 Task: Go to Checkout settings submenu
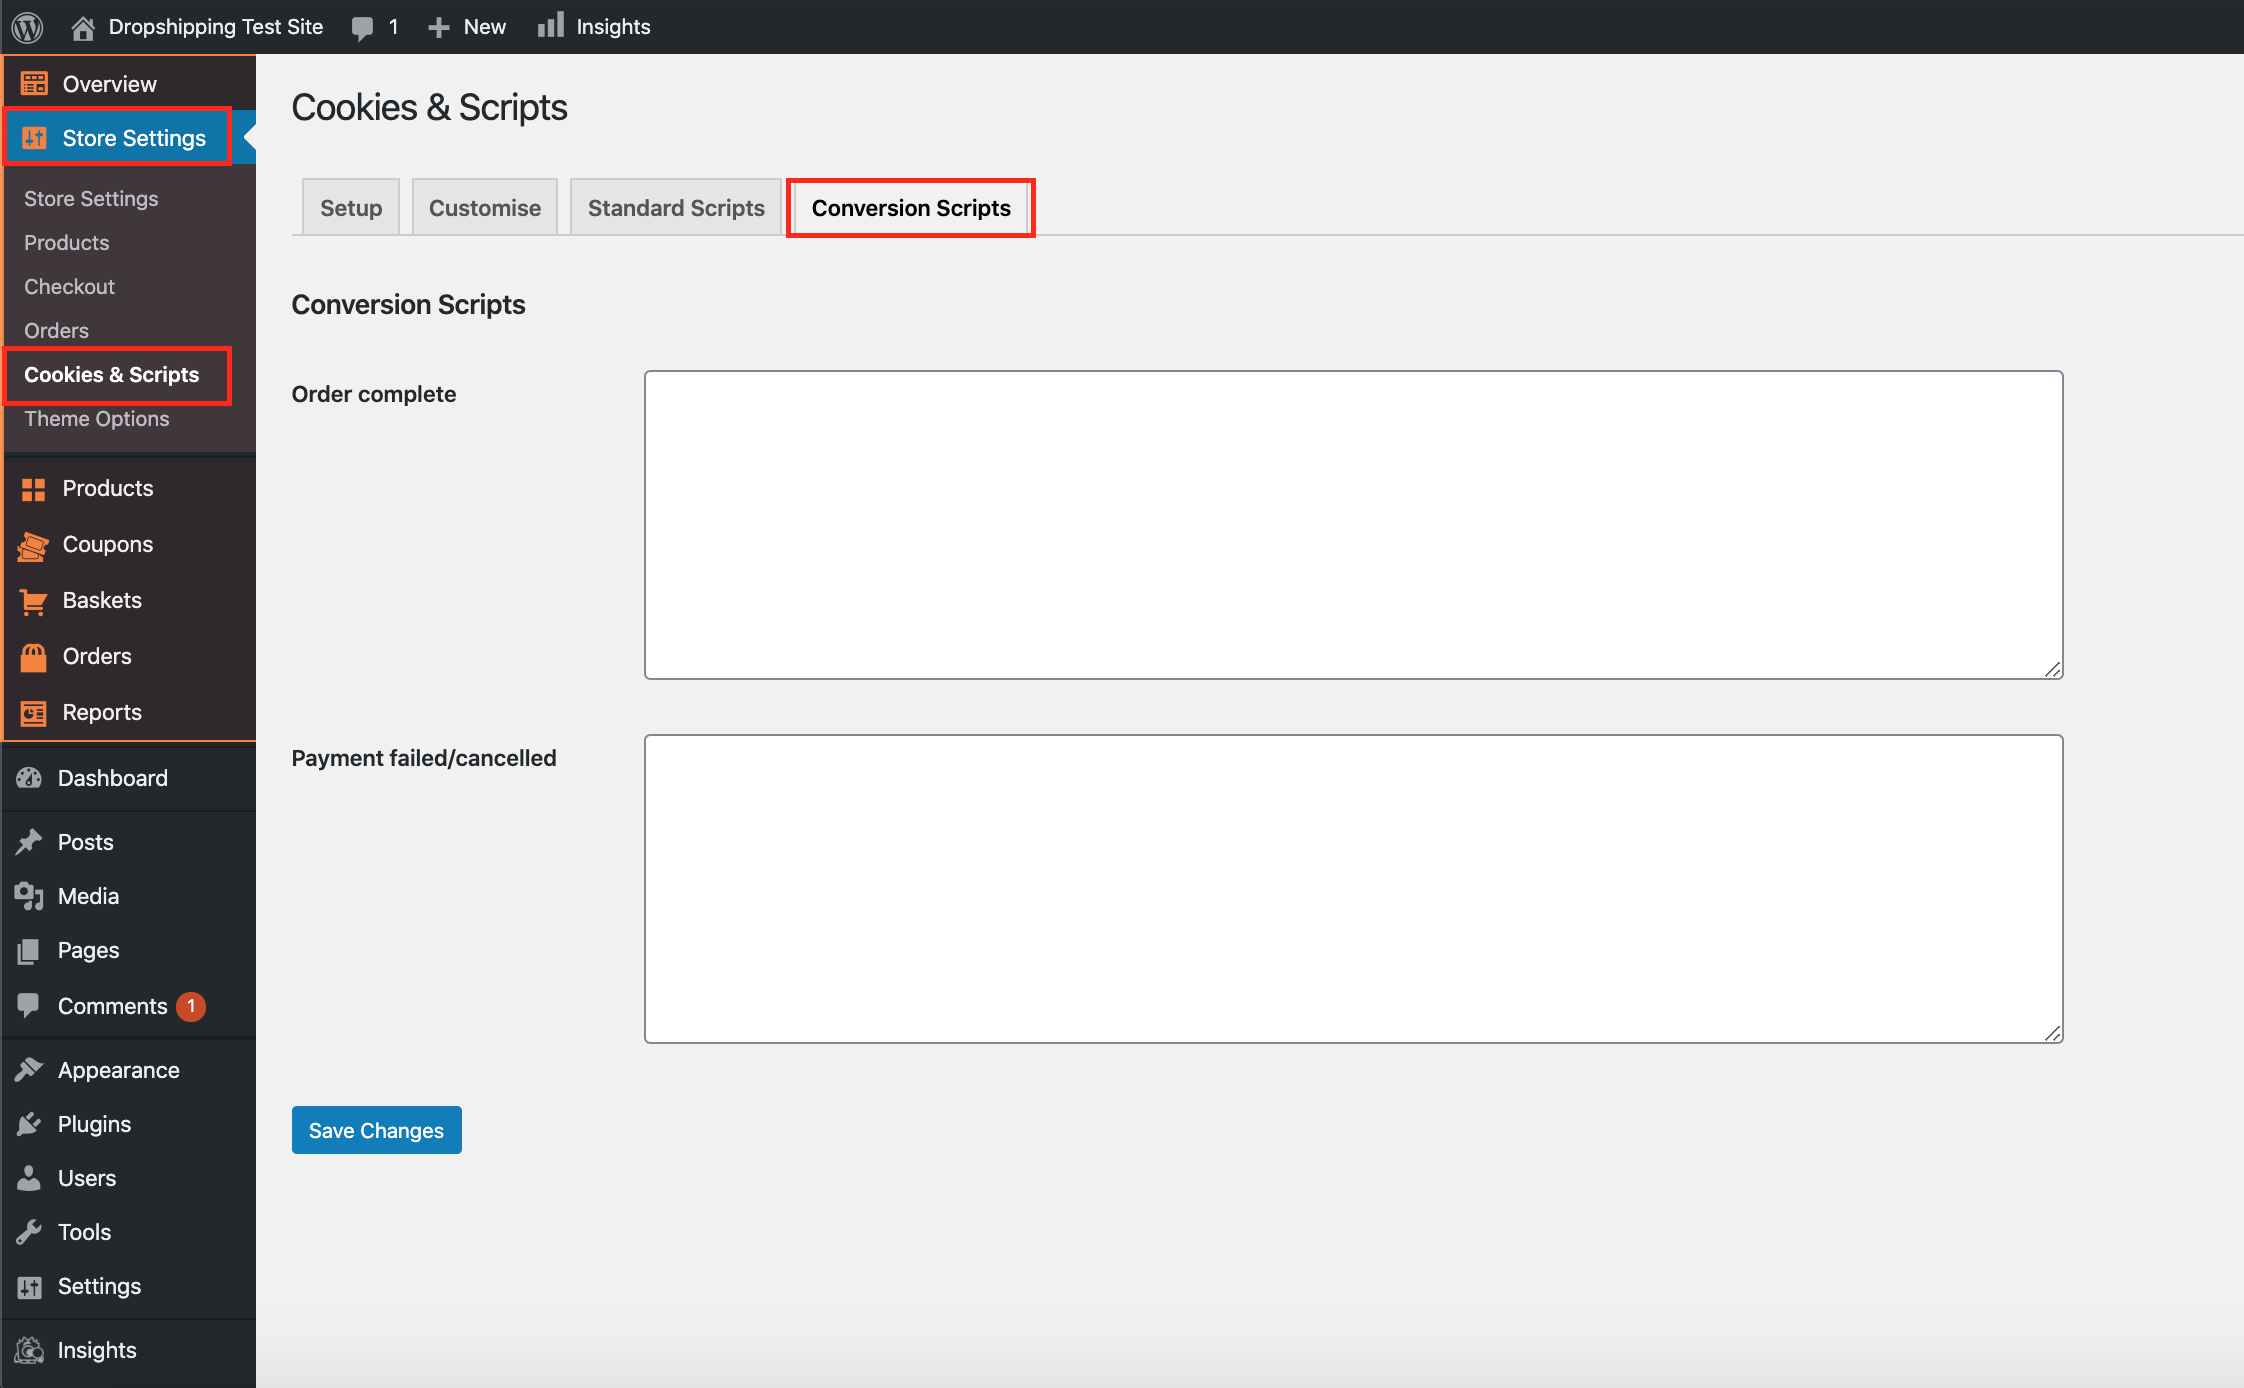point(69,287)
